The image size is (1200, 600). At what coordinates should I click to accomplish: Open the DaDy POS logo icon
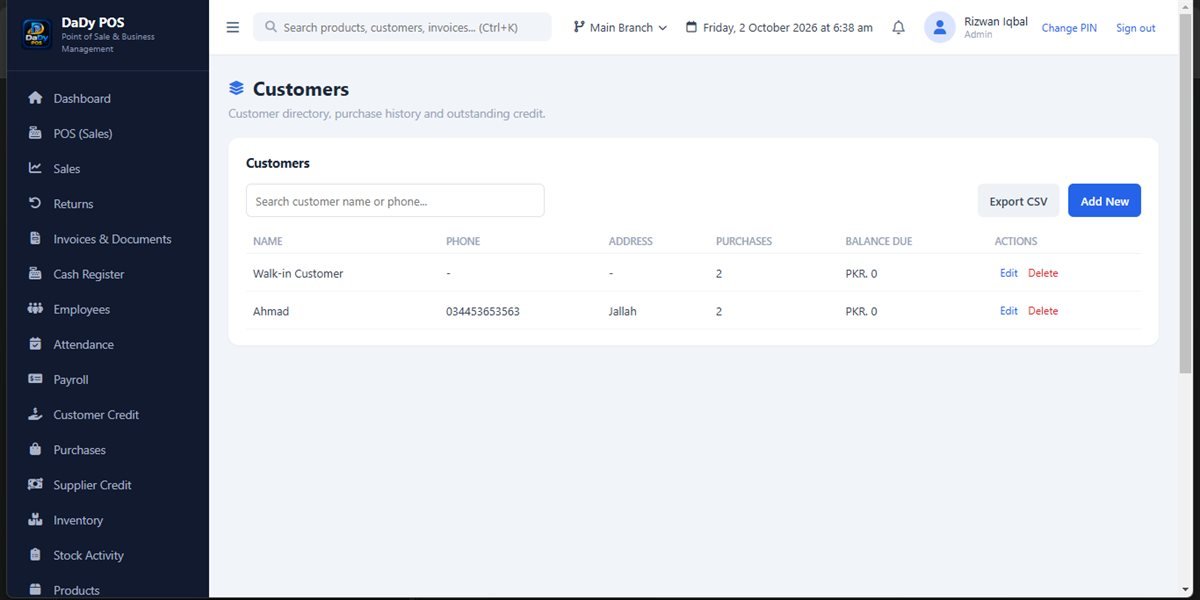pyautogui.click(x=36, y=35)
